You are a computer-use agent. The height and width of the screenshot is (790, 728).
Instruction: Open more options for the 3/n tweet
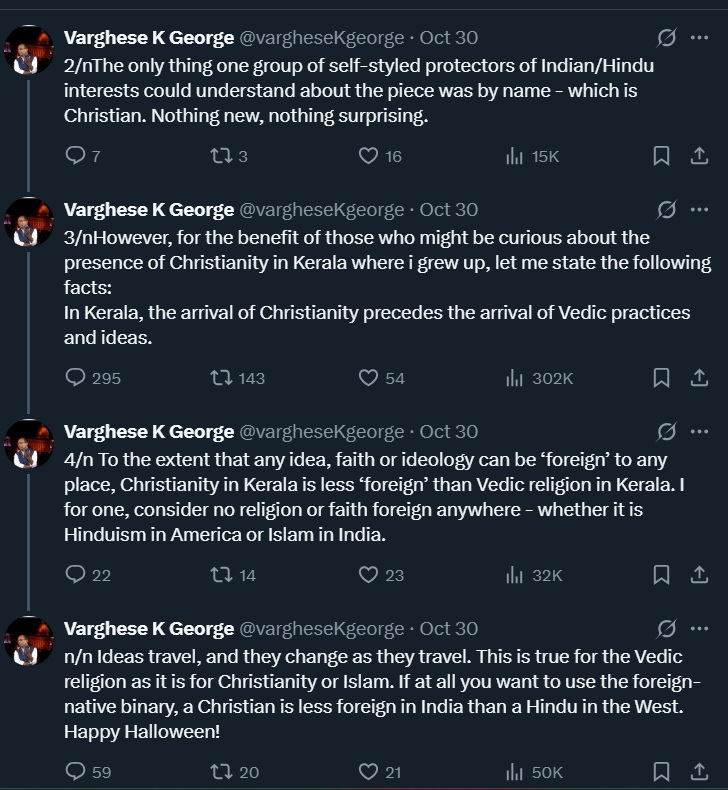700,210
